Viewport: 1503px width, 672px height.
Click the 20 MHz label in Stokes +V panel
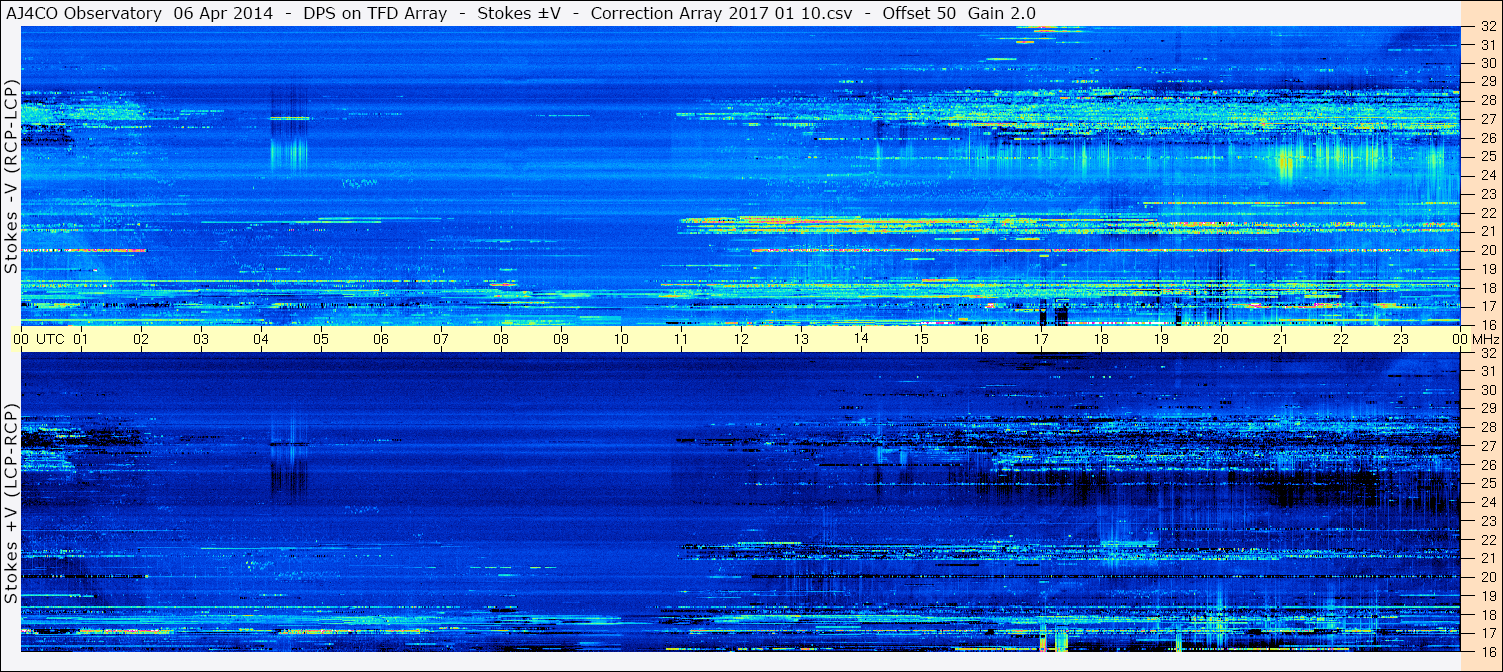pyautogui.click(x=1487, y=577)
